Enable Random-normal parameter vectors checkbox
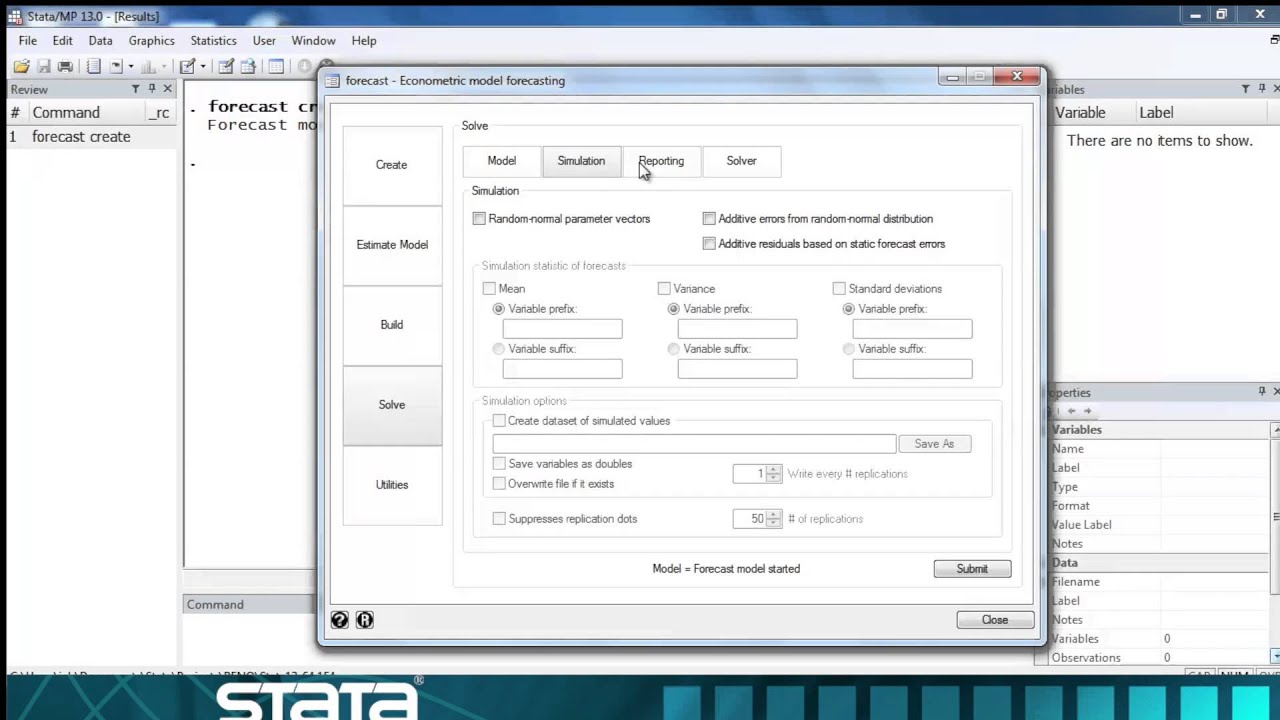Image resolution: width=1280 pixels, height=720 pixels. coord(479,219)
